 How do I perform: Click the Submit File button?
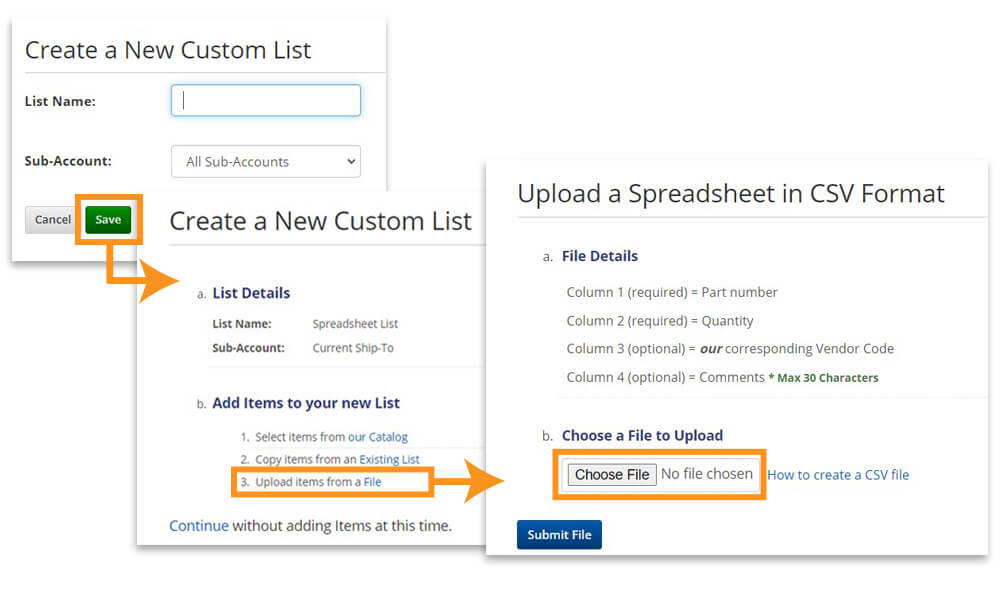tap(559, 534)
